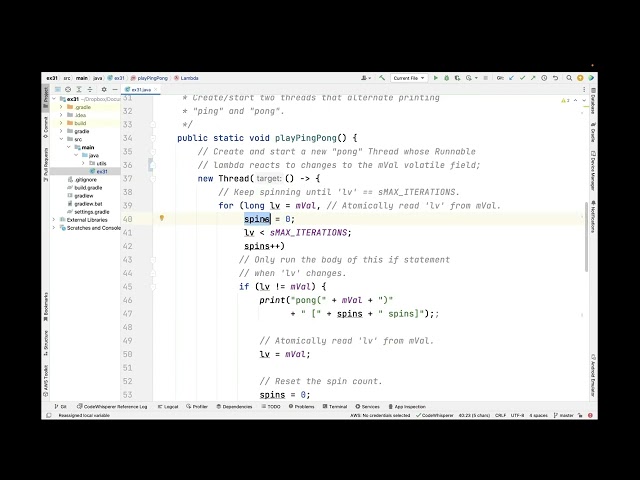Collapse the src folder
Viewport: 640px width, 480px height.
61,139
